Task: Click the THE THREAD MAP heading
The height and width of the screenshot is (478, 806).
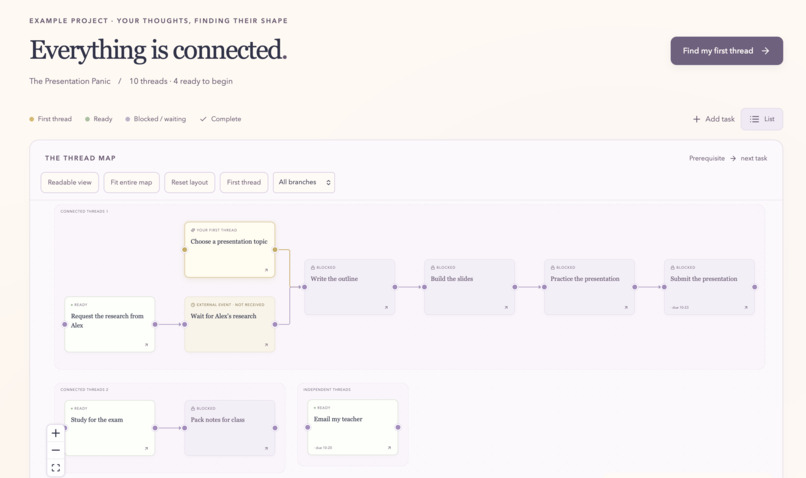Action: tap(80, 158)
